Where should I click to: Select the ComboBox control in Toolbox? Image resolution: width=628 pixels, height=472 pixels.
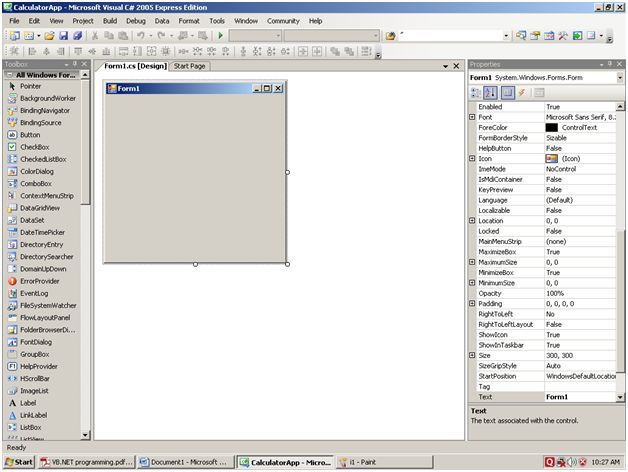click(x=36, y=184)
